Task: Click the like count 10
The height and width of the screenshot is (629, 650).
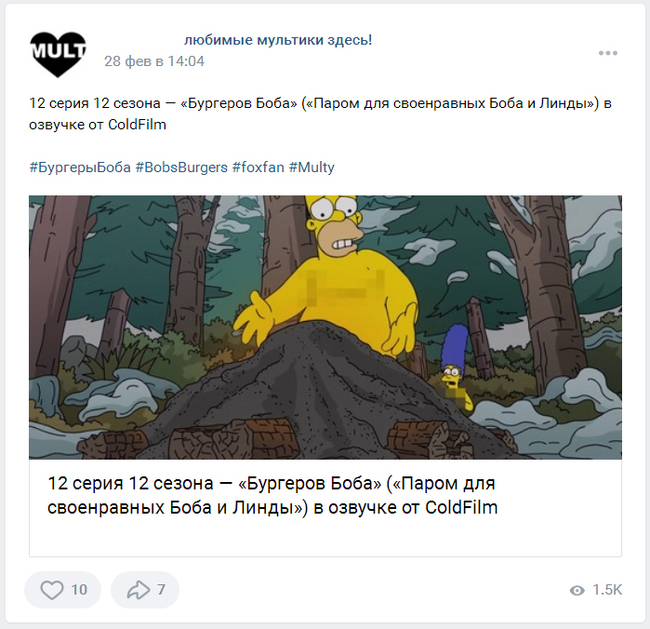Action: click(x=79, y=590)
